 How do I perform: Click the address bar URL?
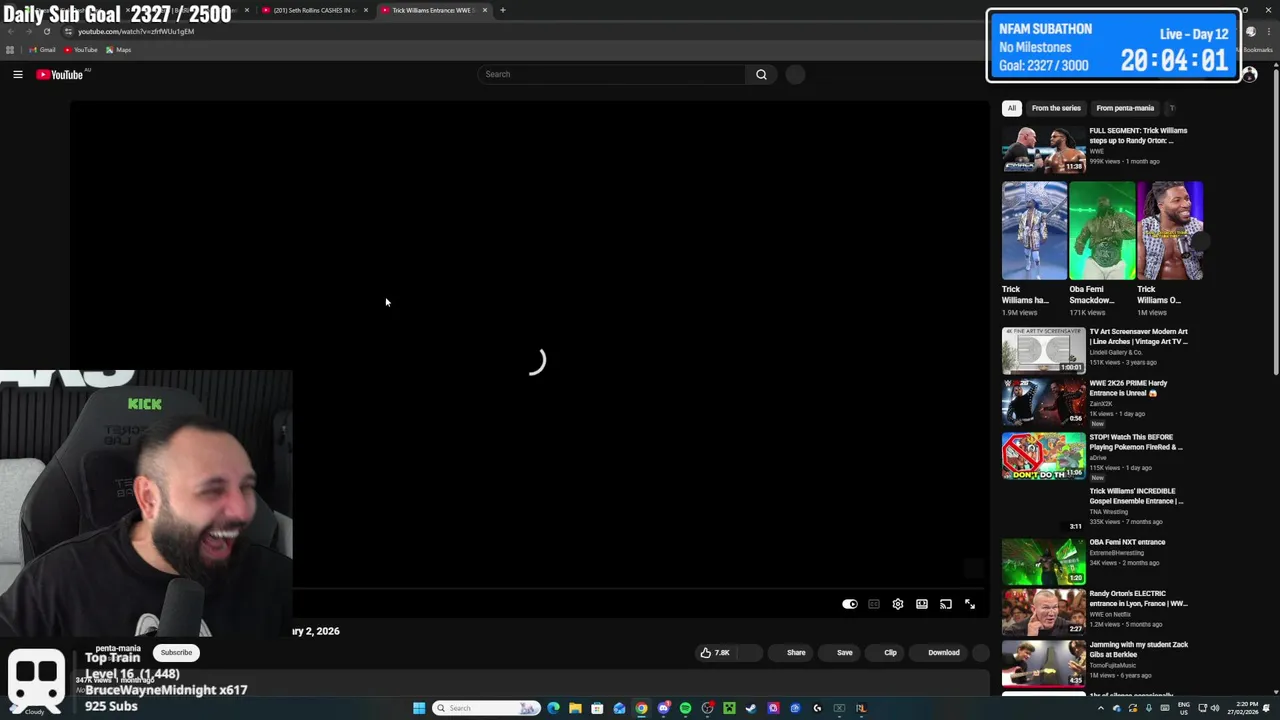(x=136, y=31)
